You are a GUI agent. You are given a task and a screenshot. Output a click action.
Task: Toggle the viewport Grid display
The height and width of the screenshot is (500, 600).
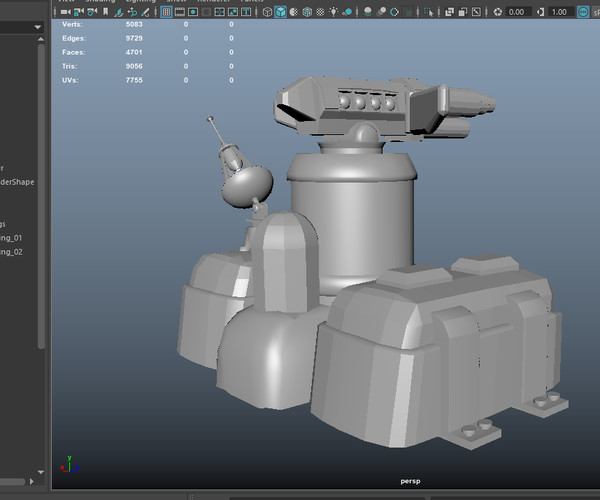pos(167,12)
